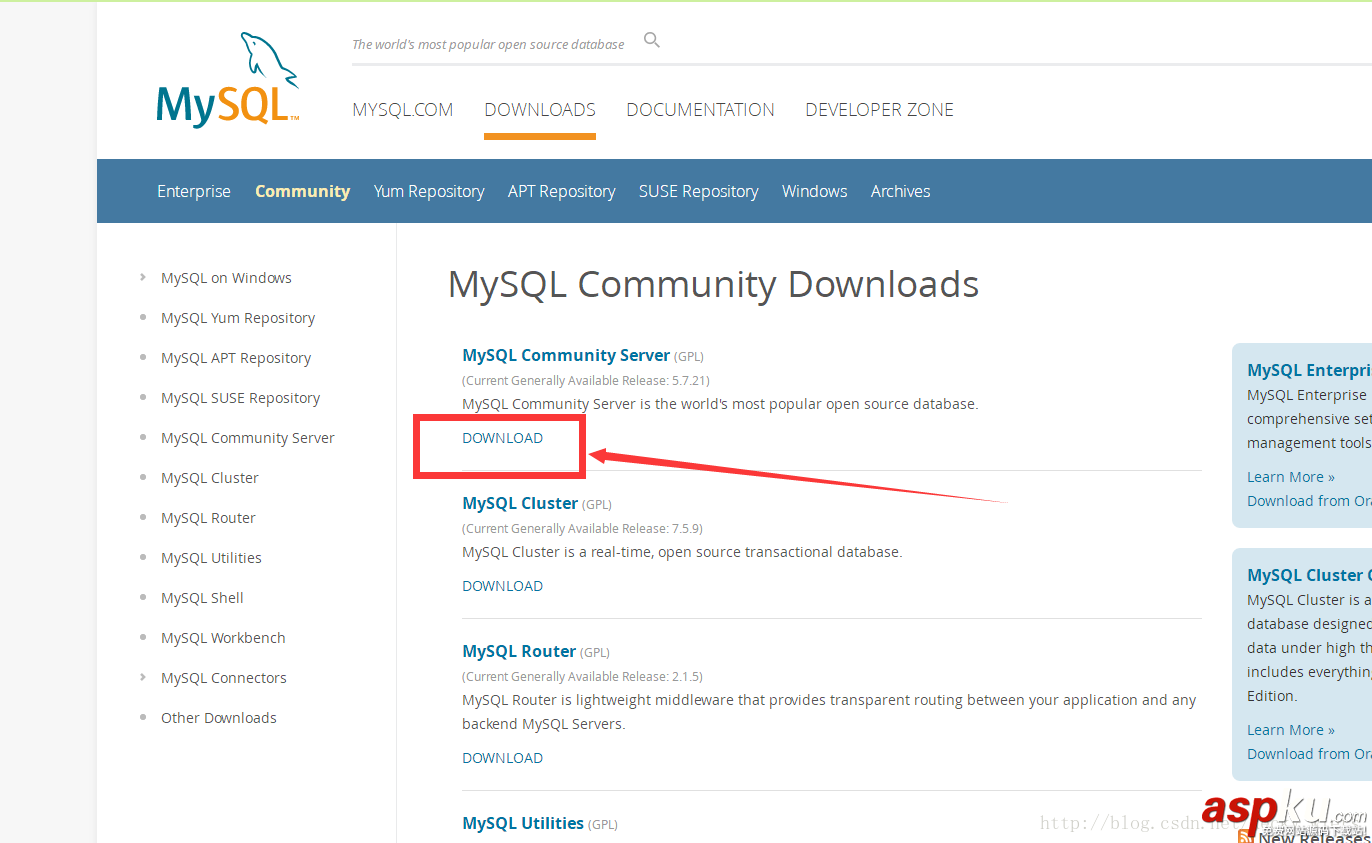Open MySQL Community Server in sidebar
The height and width of the screenshot is (843, 1372).
pyautogui.click(x=248, y=438)
